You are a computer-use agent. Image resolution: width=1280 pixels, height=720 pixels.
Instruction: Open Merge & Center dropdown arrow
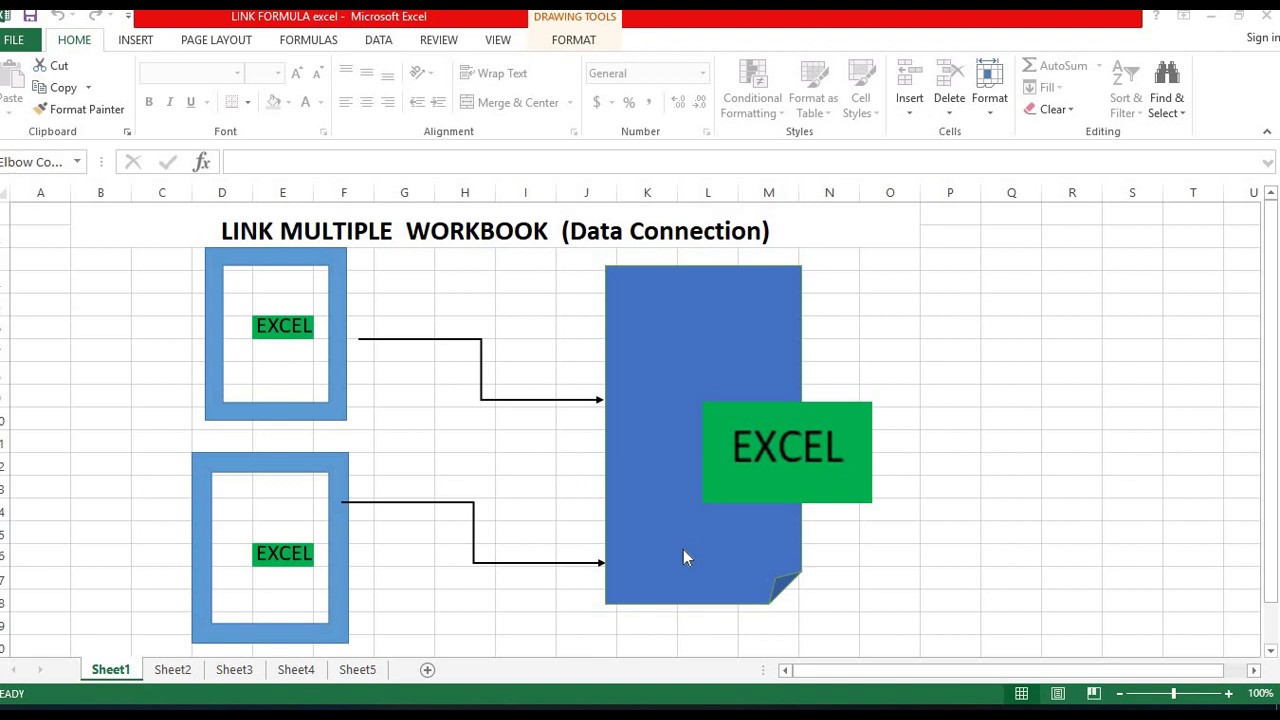click(570, 102)
